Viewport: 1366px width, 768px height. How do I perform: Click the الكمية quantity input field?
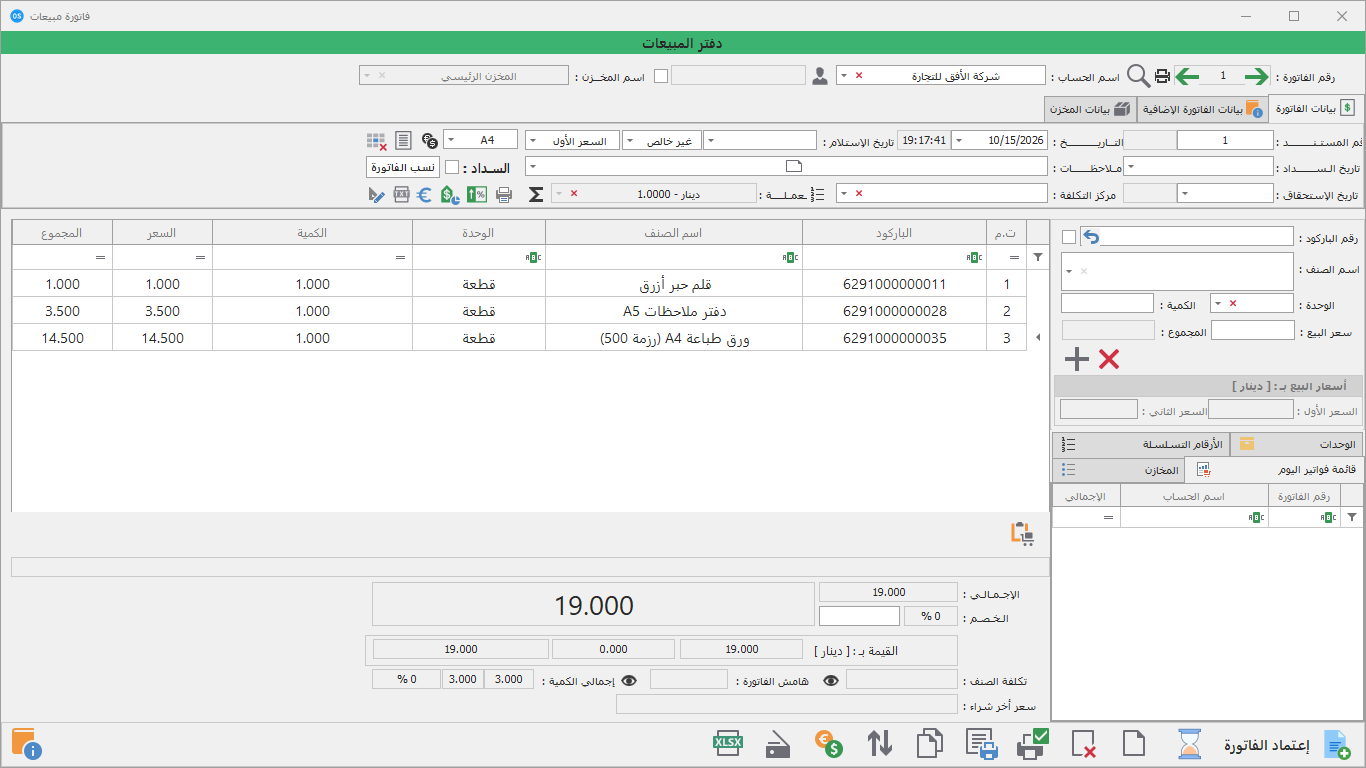(1107, 303)
